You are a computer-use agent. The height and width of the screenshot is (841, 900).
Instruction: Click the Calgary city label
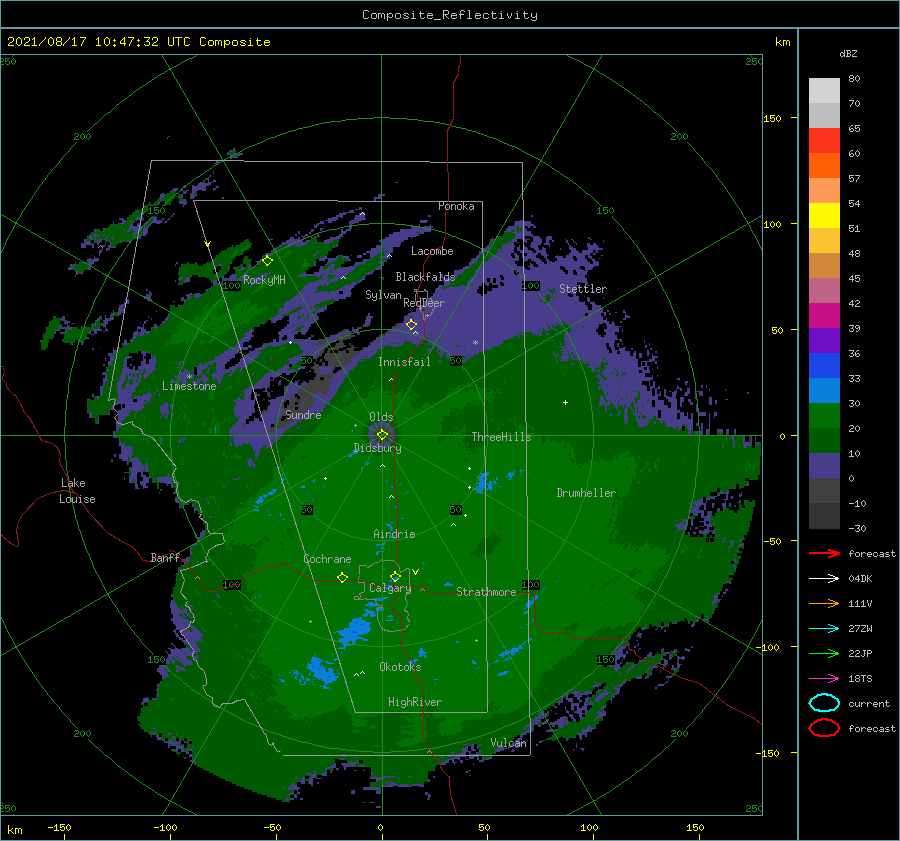tap(390, 588)
